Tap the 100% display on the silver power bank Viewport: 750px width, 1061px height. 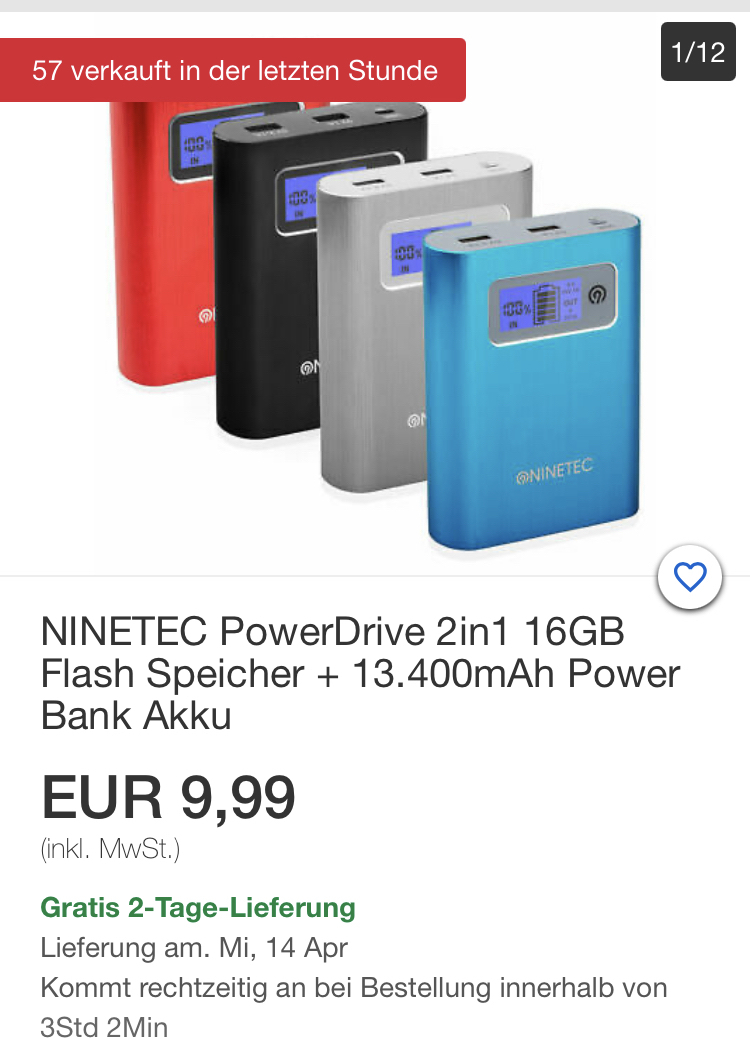tap(408, 253)
